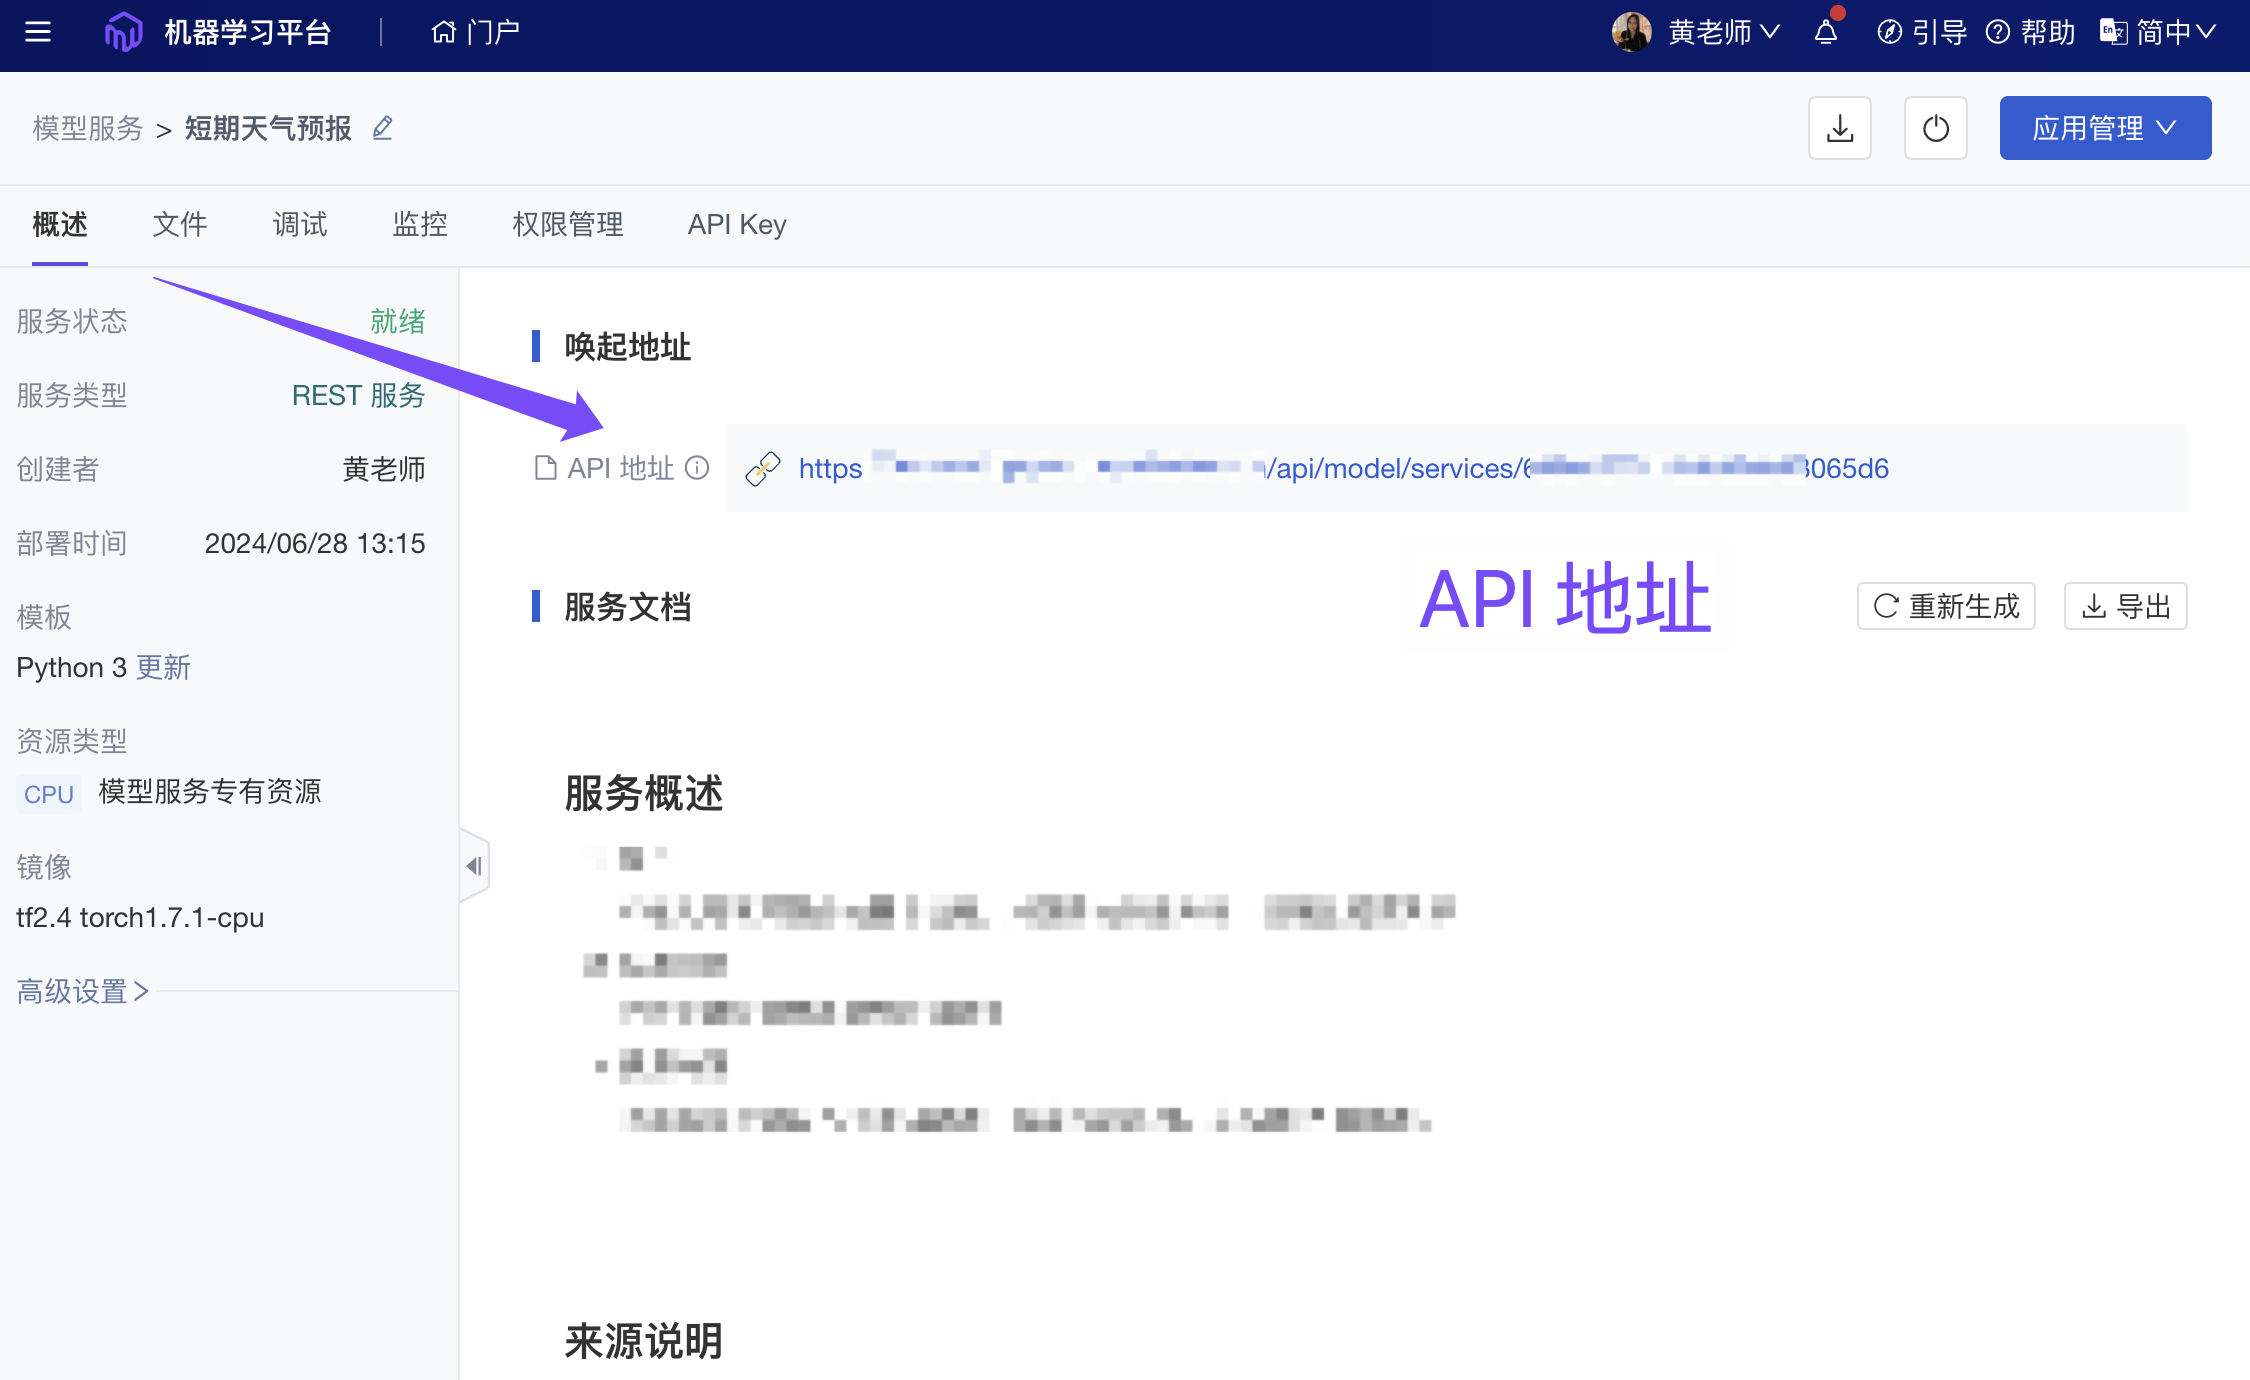The height and width of the screenshot is (1380, 2250).
Task: Open the hamburger navigation menu
Action: pyautogui.click(x=38, y=32)
